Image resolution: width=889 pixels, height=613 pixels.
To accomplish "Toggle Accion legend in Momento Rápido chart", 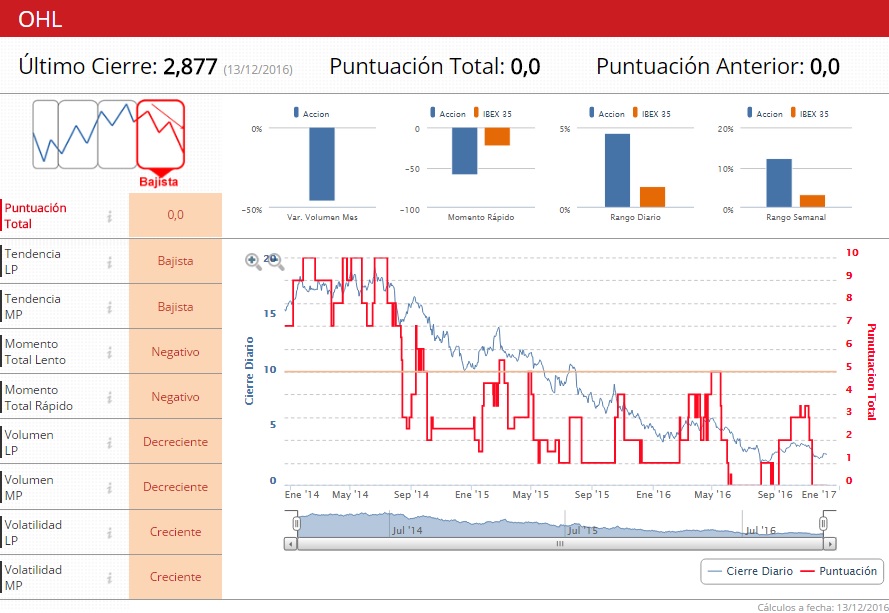I will [448, 113].
